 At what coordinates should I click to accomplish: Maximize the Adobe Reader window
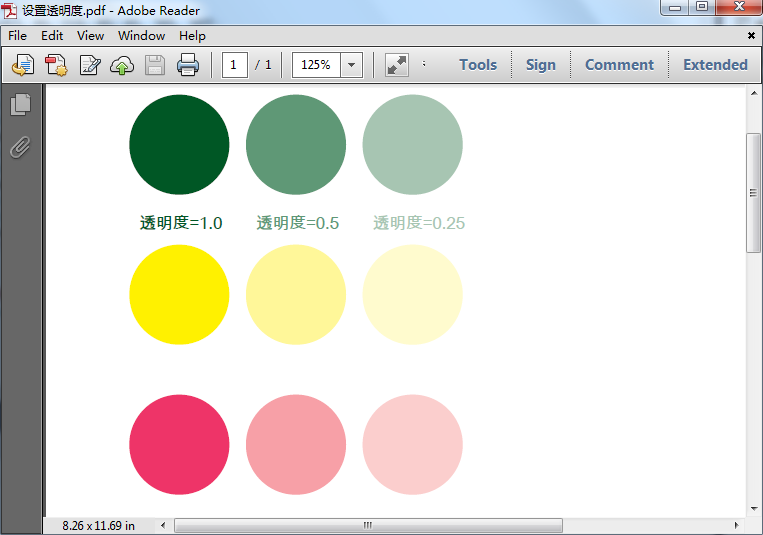point(702,7)
